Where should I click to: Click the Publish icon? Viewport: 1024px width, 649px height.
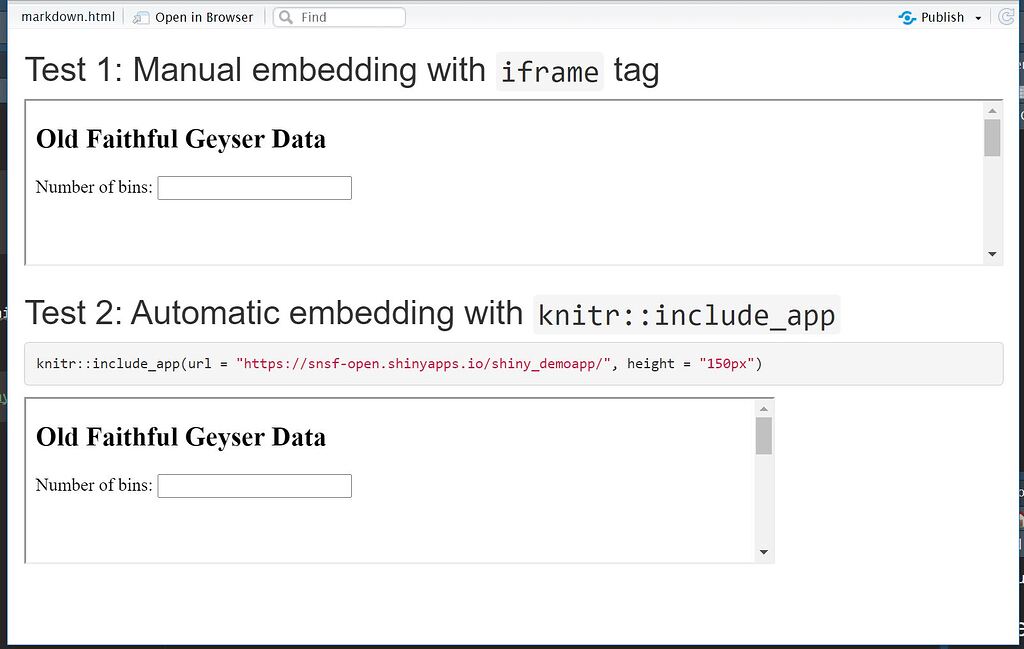pos(907,17)
